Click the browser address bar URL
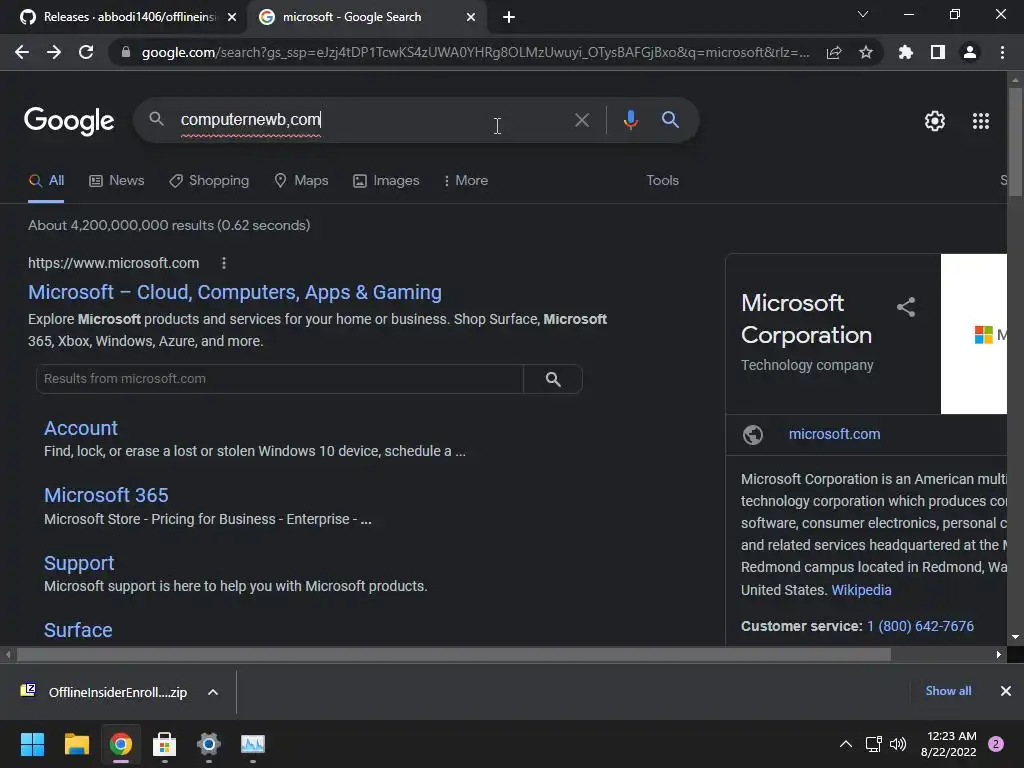The image size is (1024, 768). [x=475, y=52]
